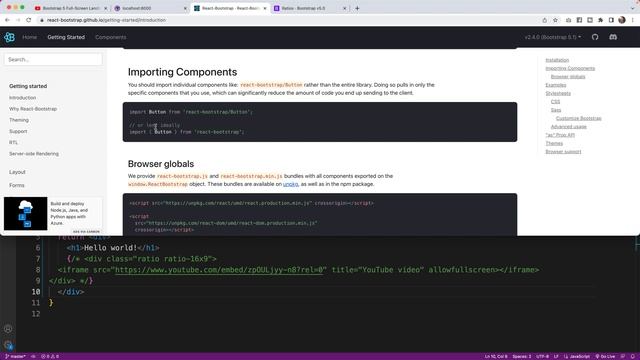The width and height of the screenshot is (640, 360).
Task: Jump to Browser support in table of contents
Action: pos(563,151)
